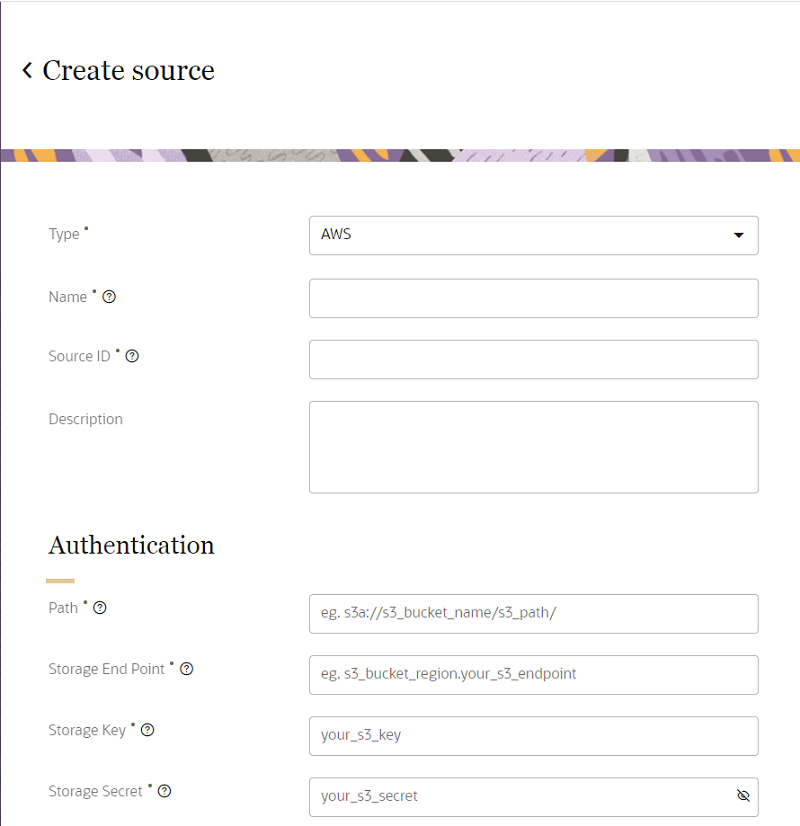
Task: Click the back arrow beside Create source
Action: click(x=27, y=70)
